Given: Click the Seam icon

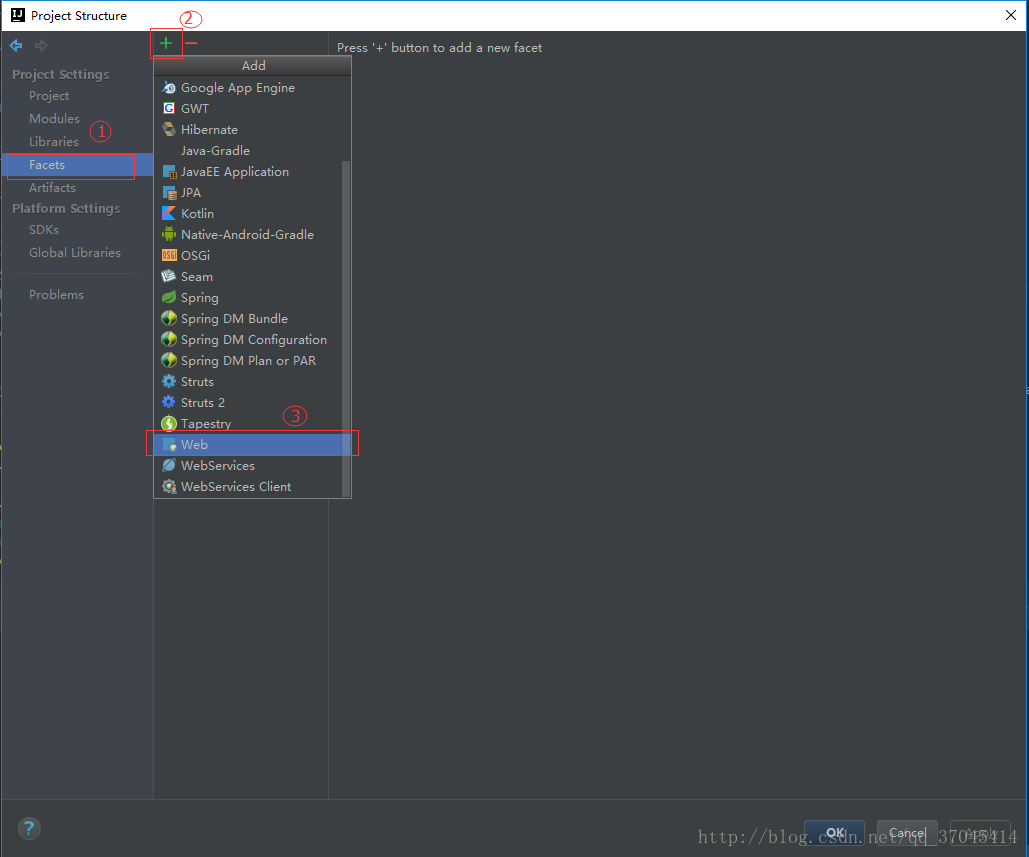Looking at the screenshot, I should click(x=169, y=276).
